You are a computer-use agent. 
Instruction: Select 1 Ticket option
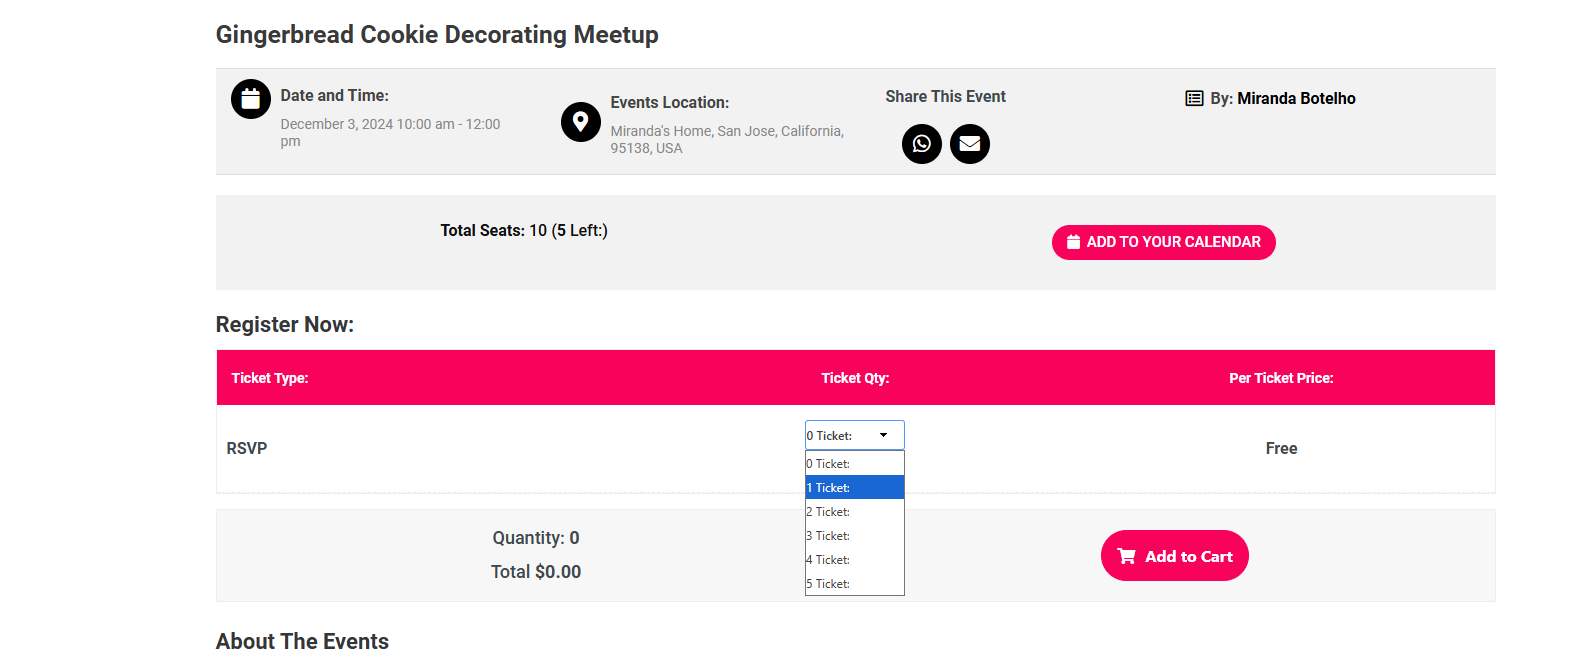tap(855, 488)
